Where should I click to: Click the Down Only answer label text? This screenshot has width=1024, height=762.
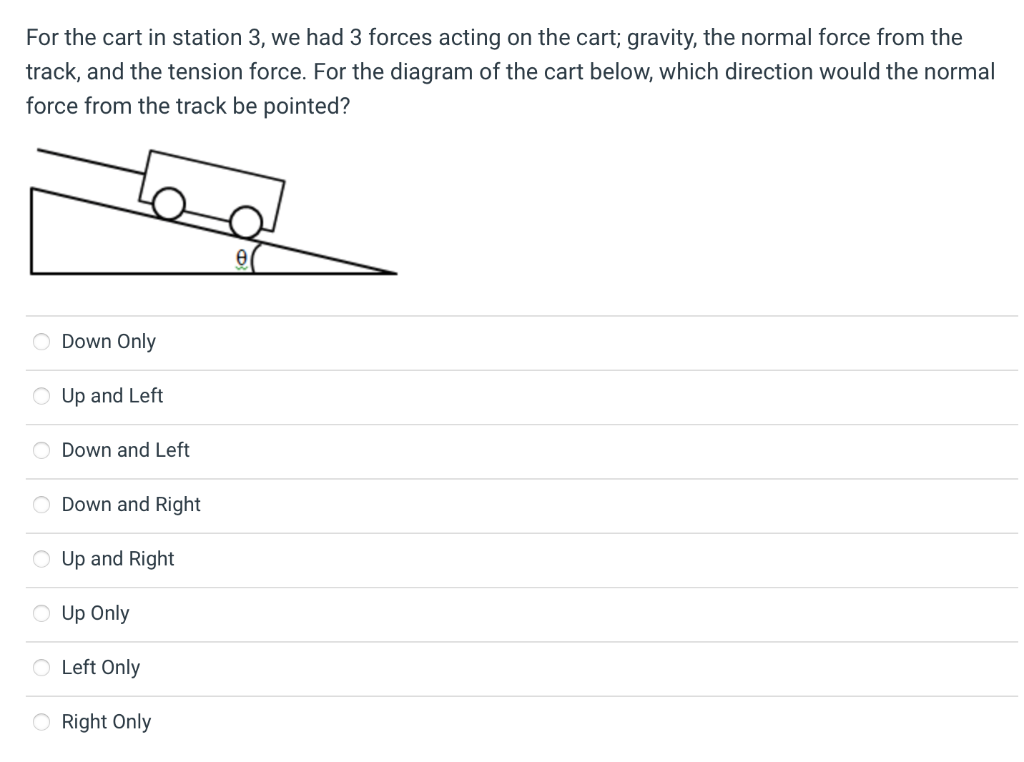(108, 341)
